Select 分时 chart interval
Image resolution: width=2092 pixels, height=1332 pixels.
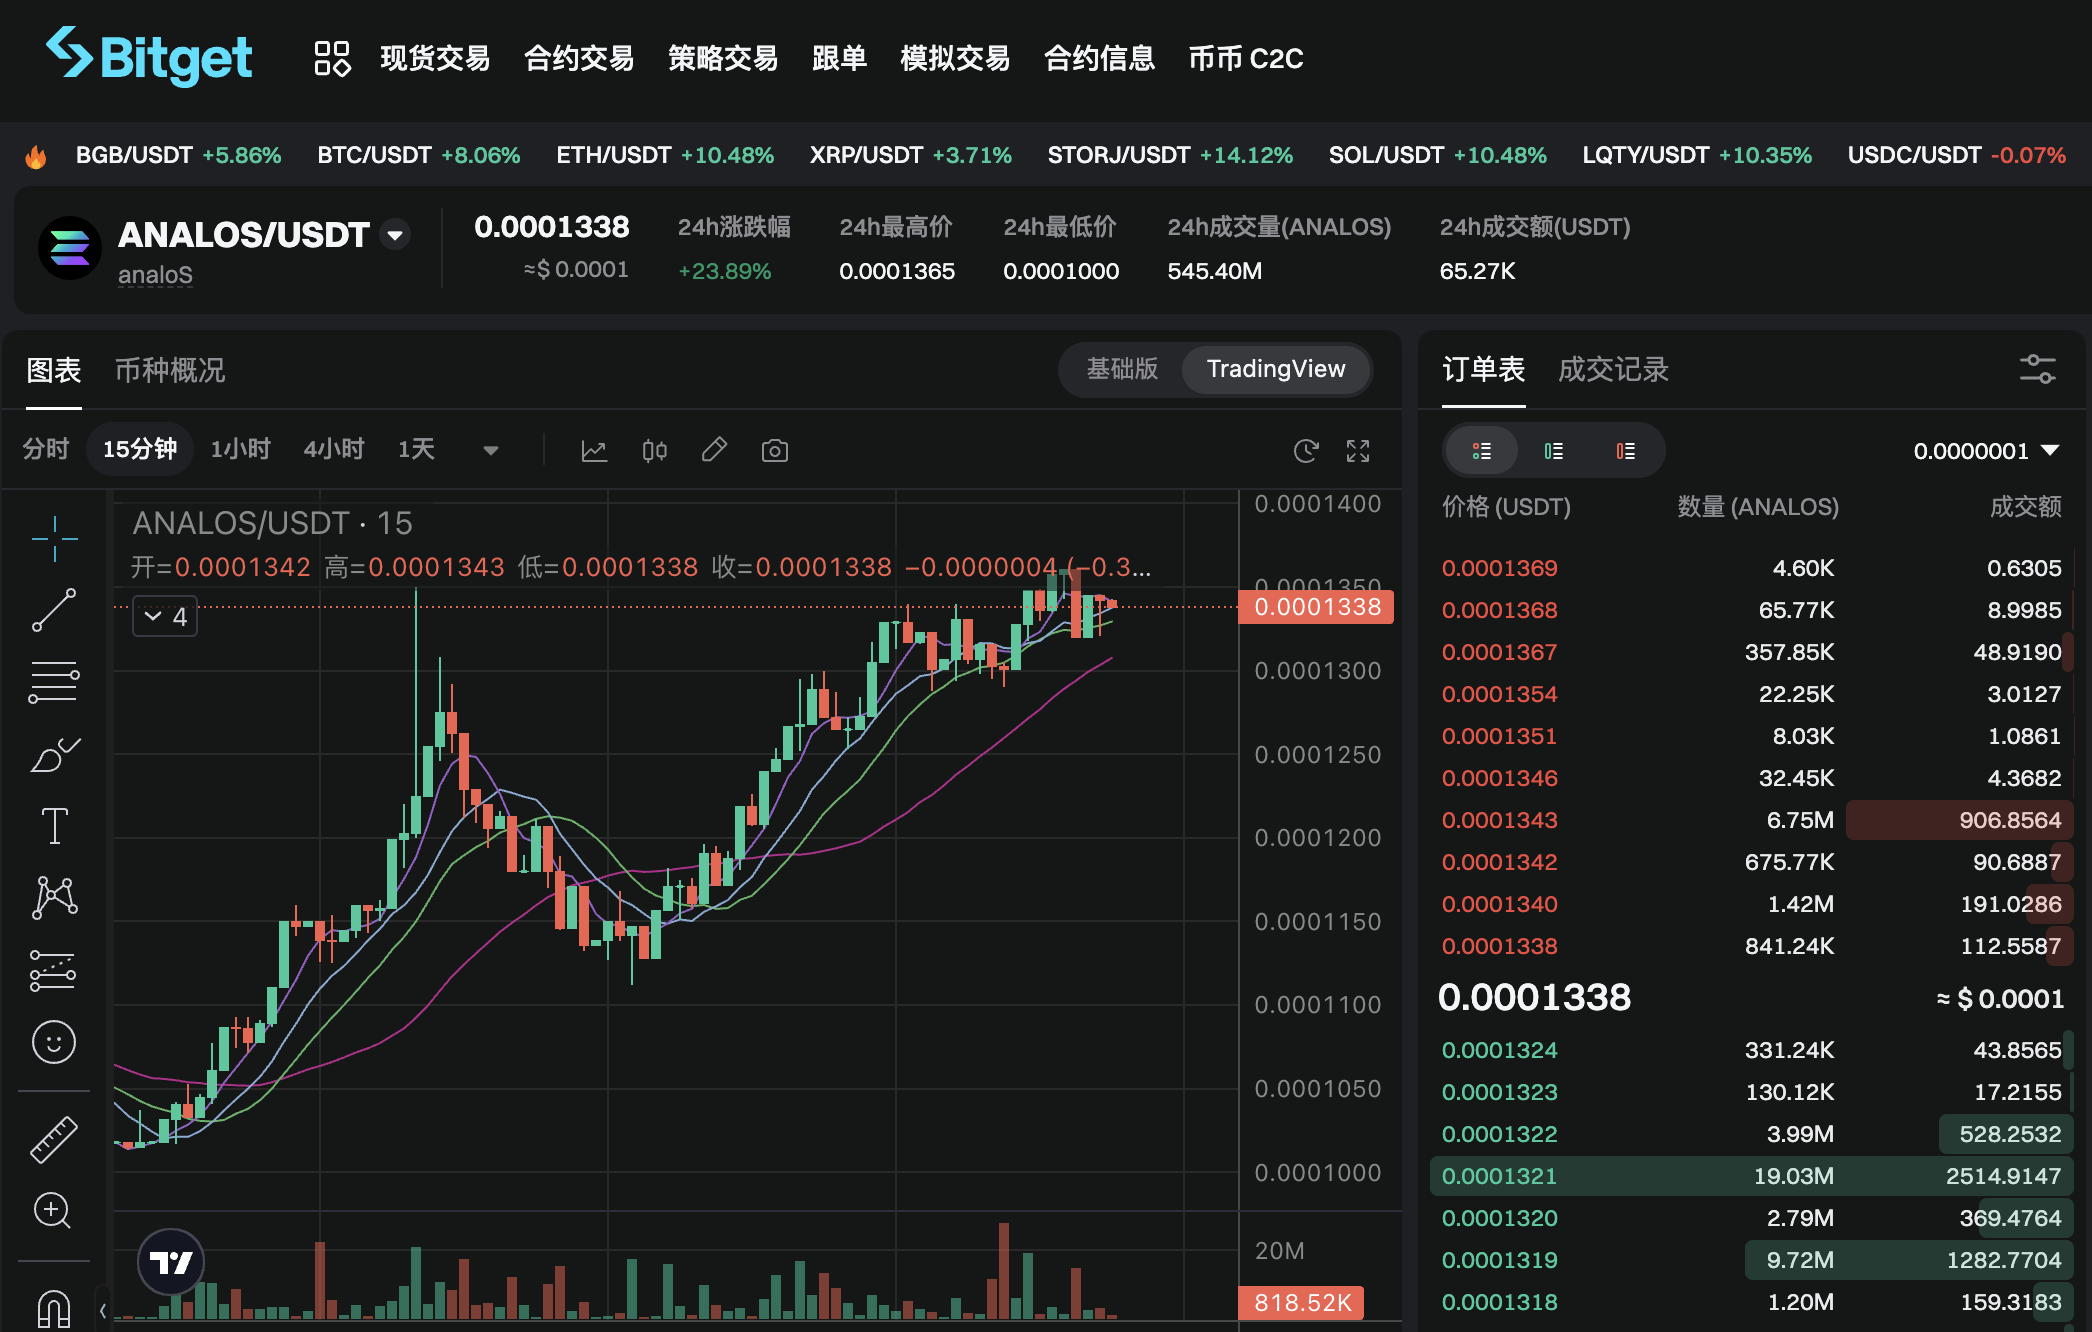coord(46,449)
